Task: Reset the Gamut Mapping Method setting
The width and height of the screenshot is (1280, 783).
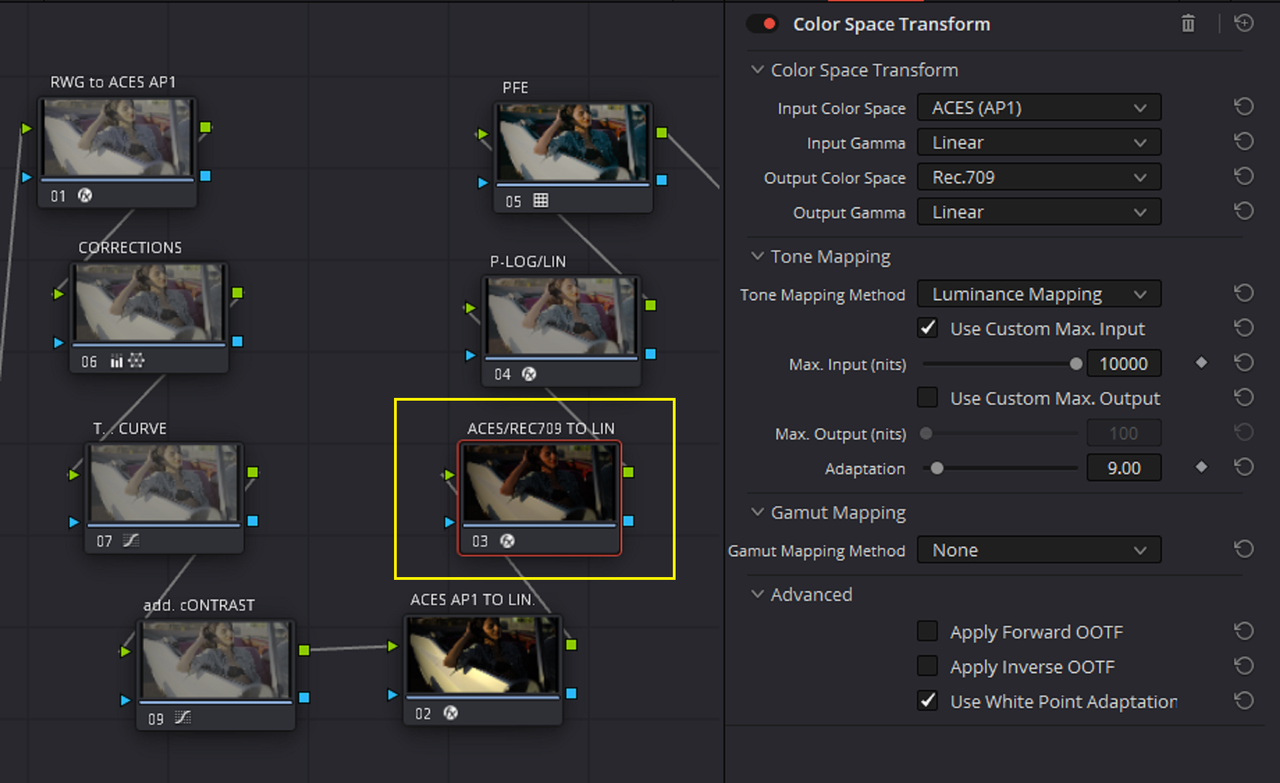Action: (x=1244, y=549)
